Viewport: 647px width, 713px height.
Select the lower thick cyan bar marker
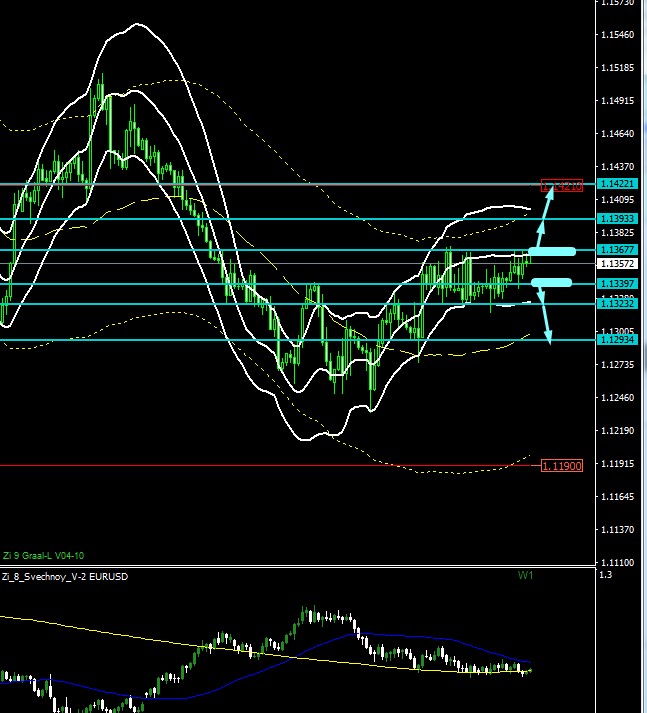pyautogui.click(x=551, y=283)
